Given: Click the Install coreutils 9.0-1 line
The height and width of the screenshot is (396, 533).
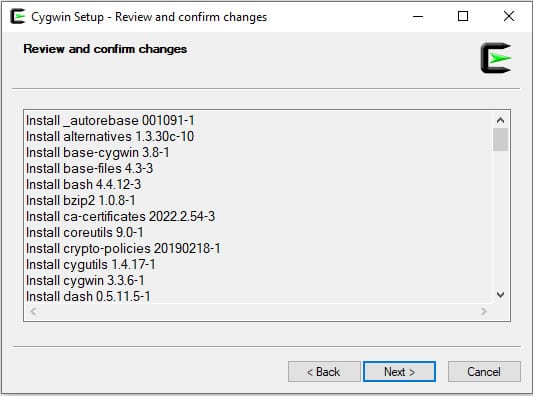Looking at the screenshot, I should coord(85,233).
